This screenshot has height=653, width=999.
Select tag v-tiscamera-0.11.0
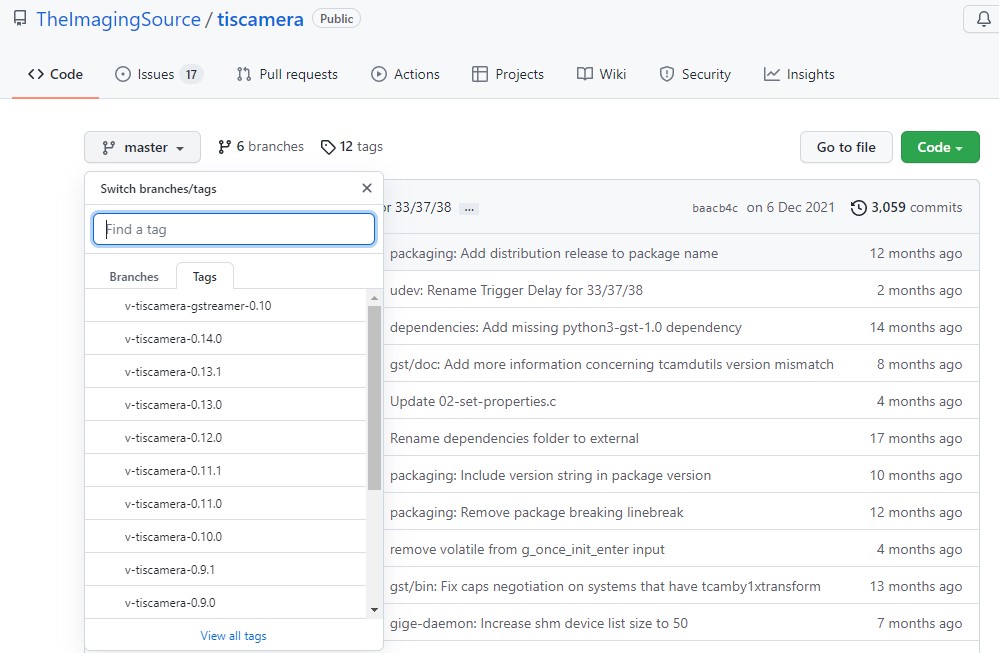pos(226,504)
